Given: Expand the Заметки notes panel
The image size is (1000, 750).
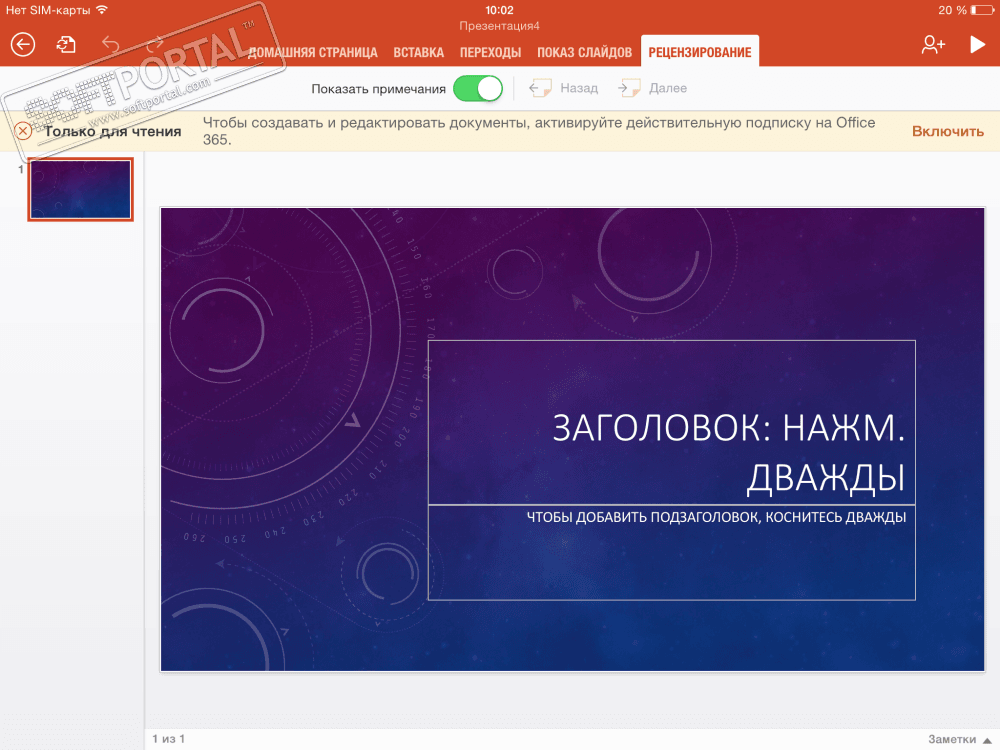Looking at the screenshot, I should pyautogui.click(x=960, y=739).
